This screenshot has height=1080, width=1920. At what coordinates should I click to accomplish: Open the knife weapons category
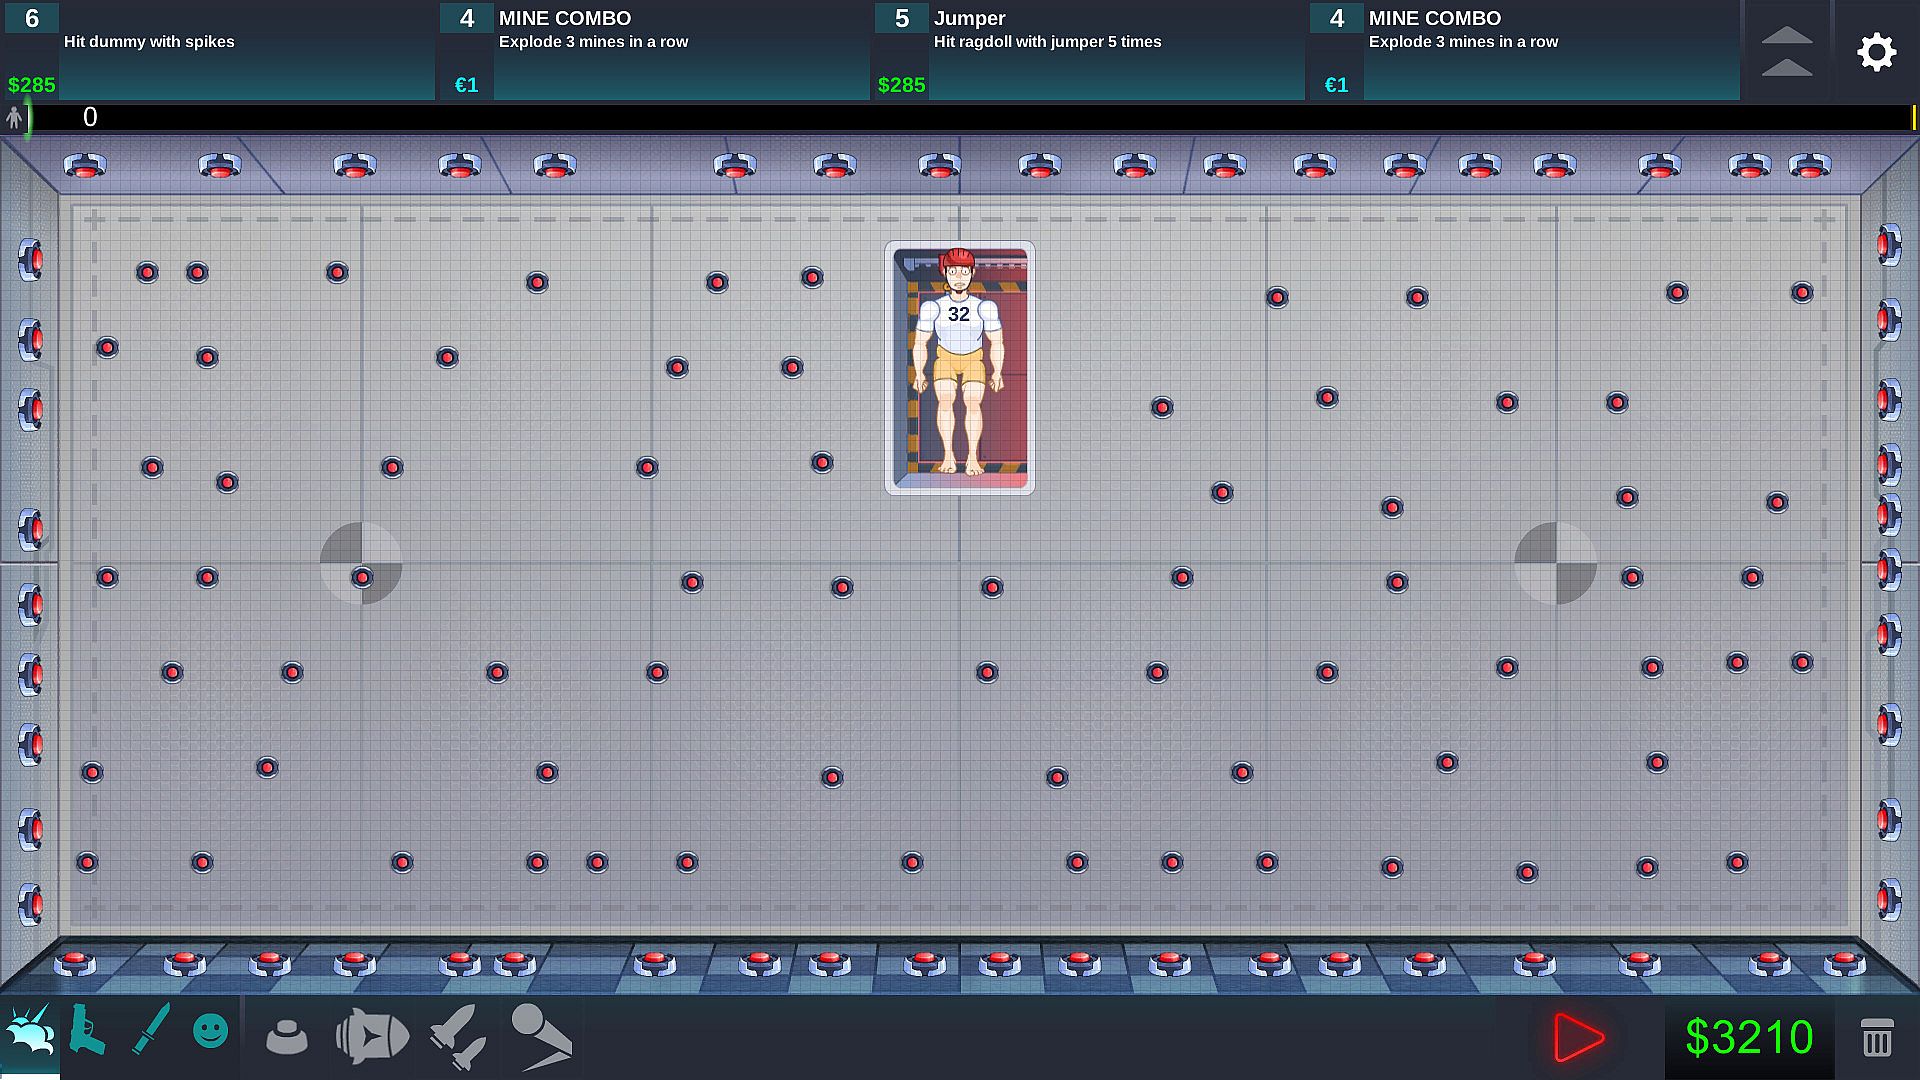[151, 1030]
